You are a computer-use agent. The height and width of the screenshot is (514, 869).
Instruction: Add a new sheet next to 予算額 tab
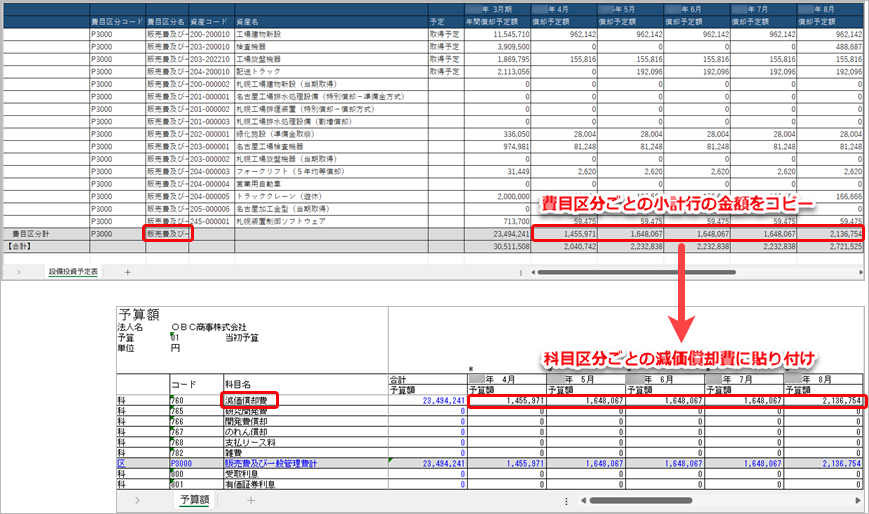pyautogui.click(x=251, y=500)
